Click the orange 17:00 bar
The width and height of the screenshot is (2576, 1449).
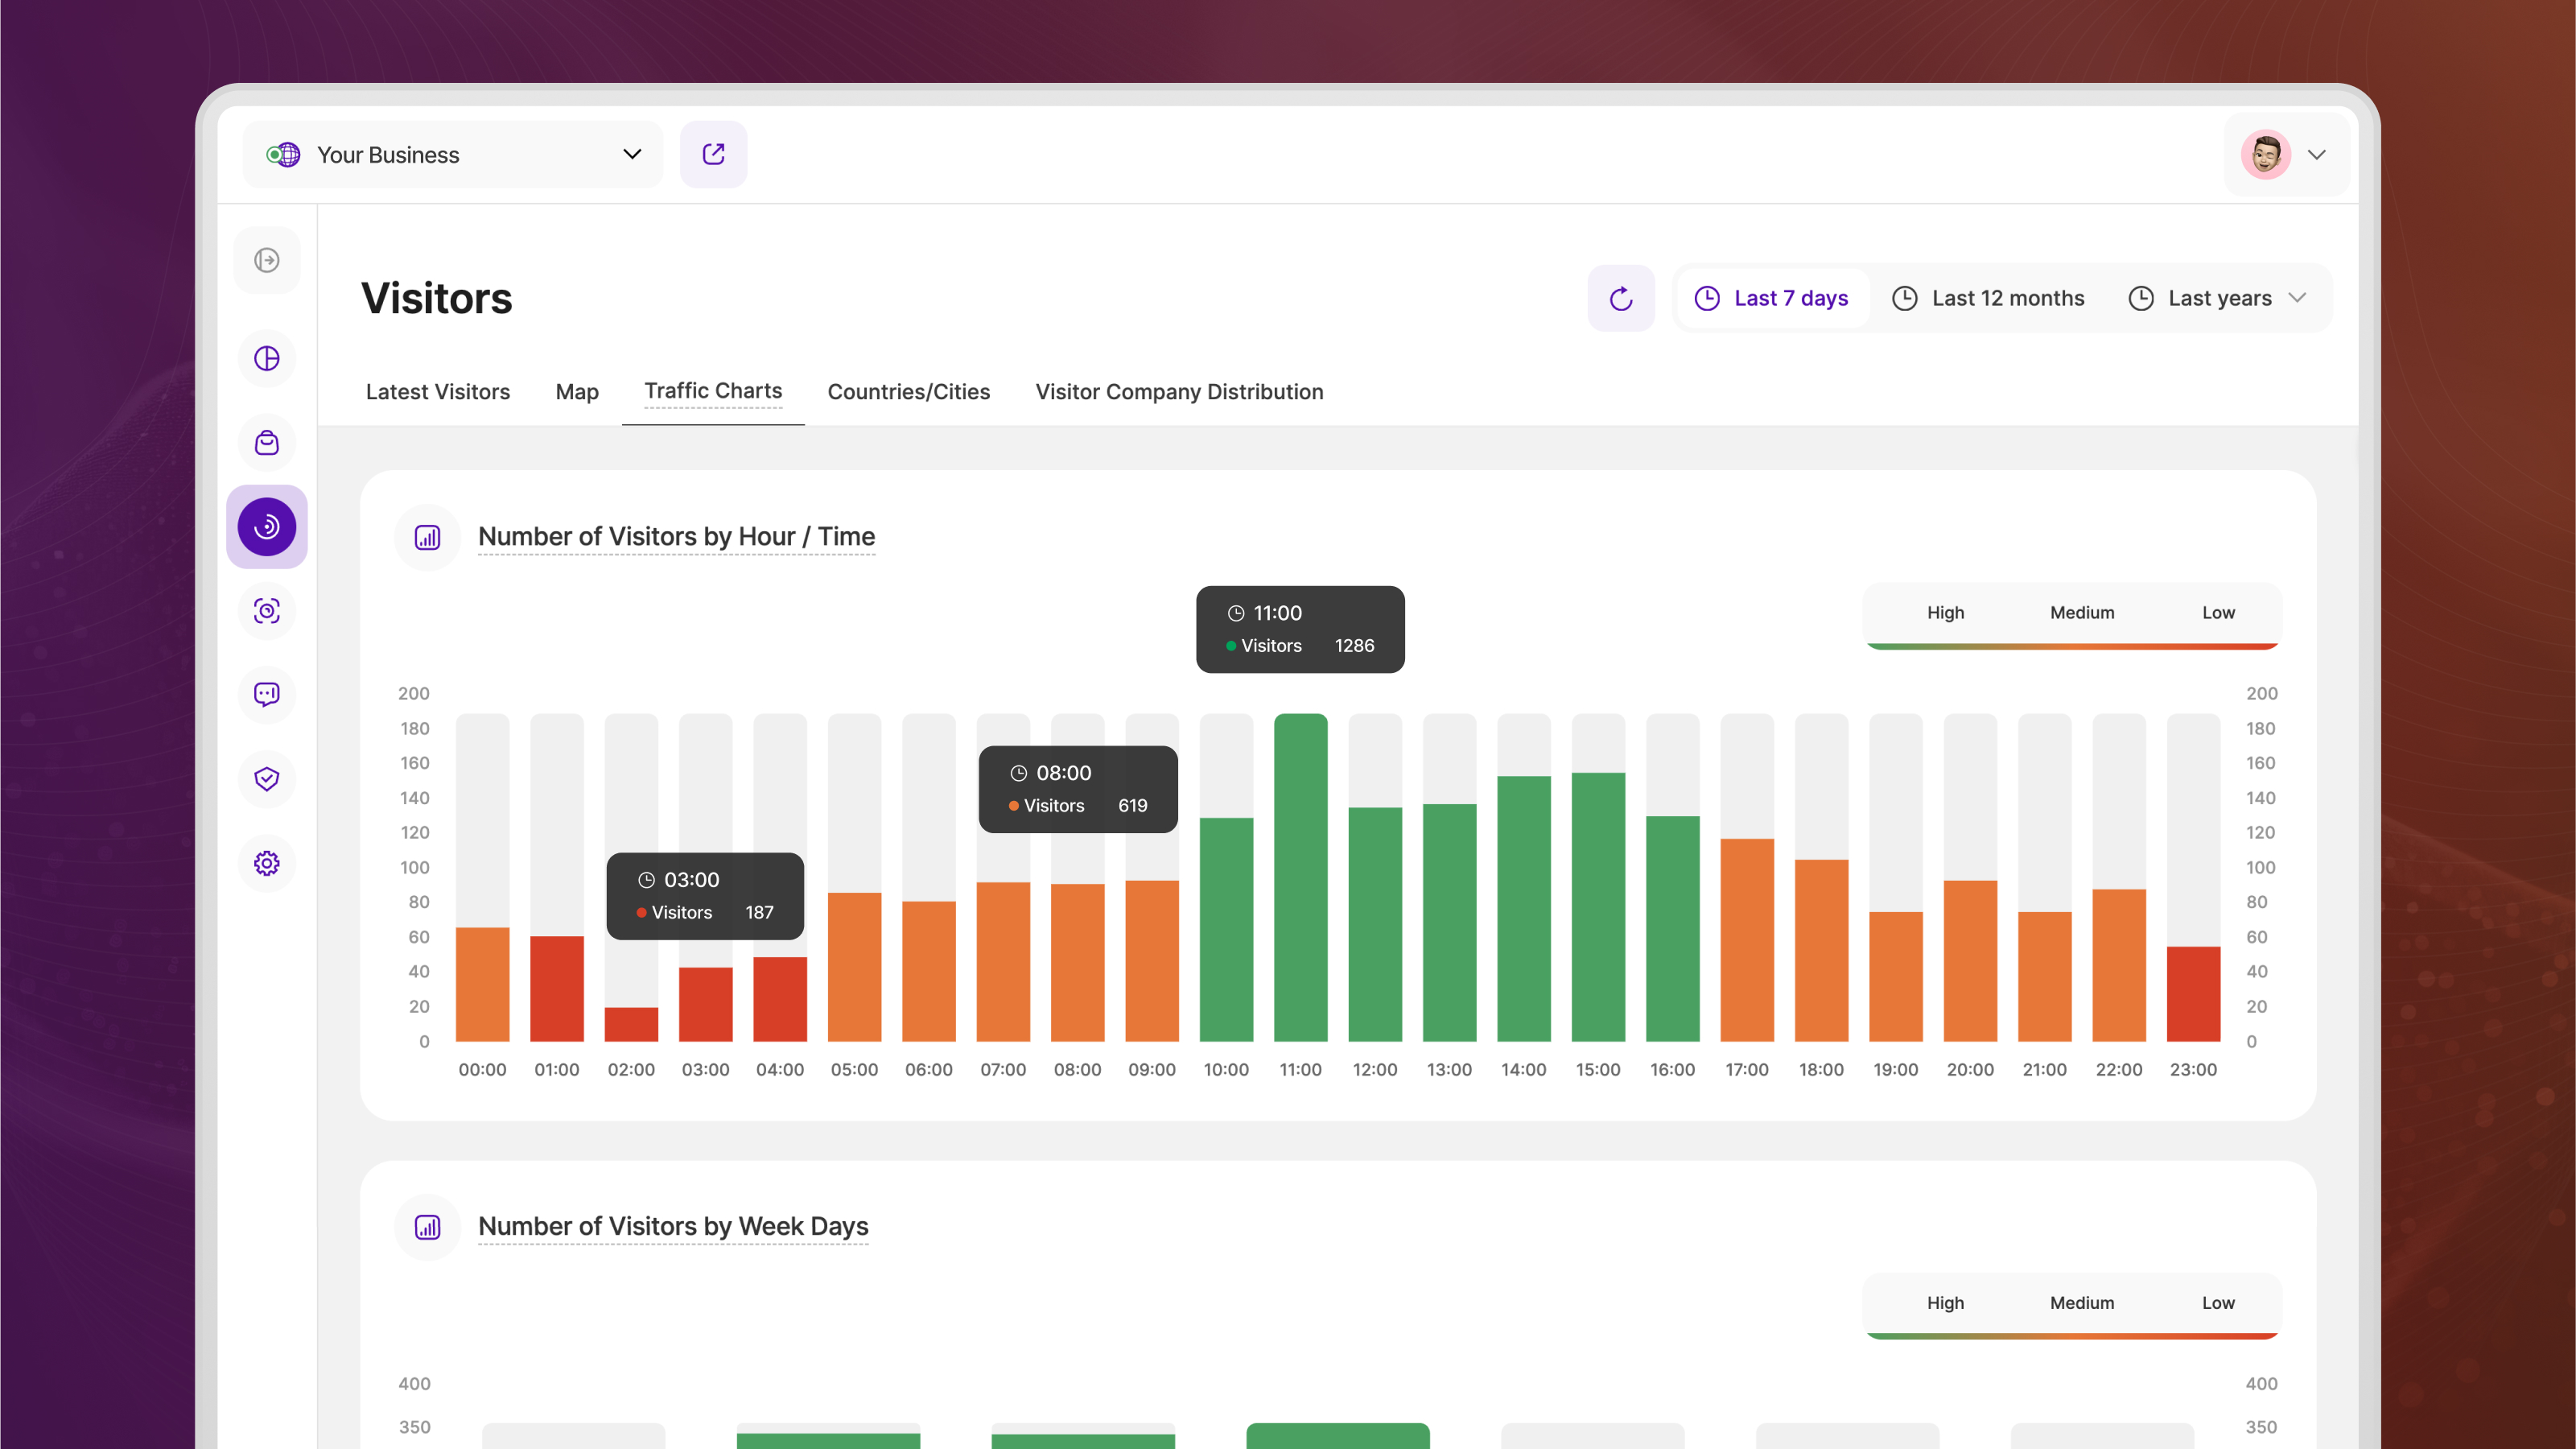coord(1747,940)
